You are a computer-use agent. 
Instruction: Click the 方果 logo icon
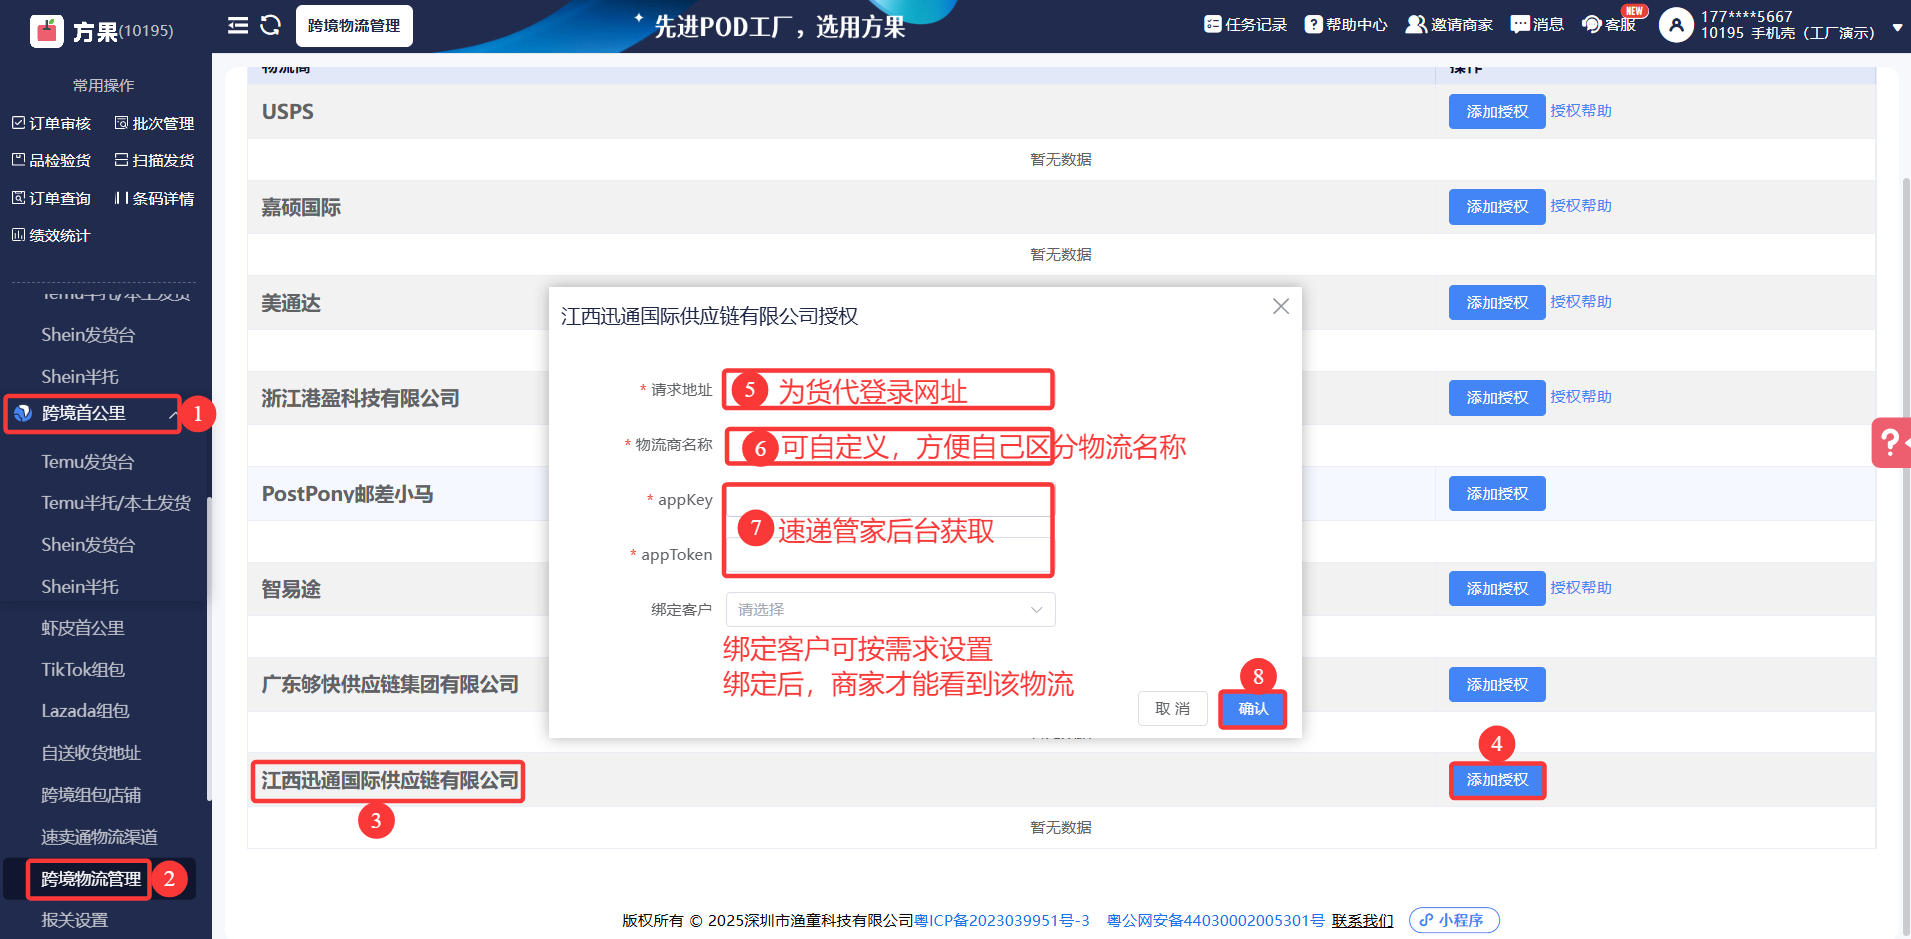point(46,31)
